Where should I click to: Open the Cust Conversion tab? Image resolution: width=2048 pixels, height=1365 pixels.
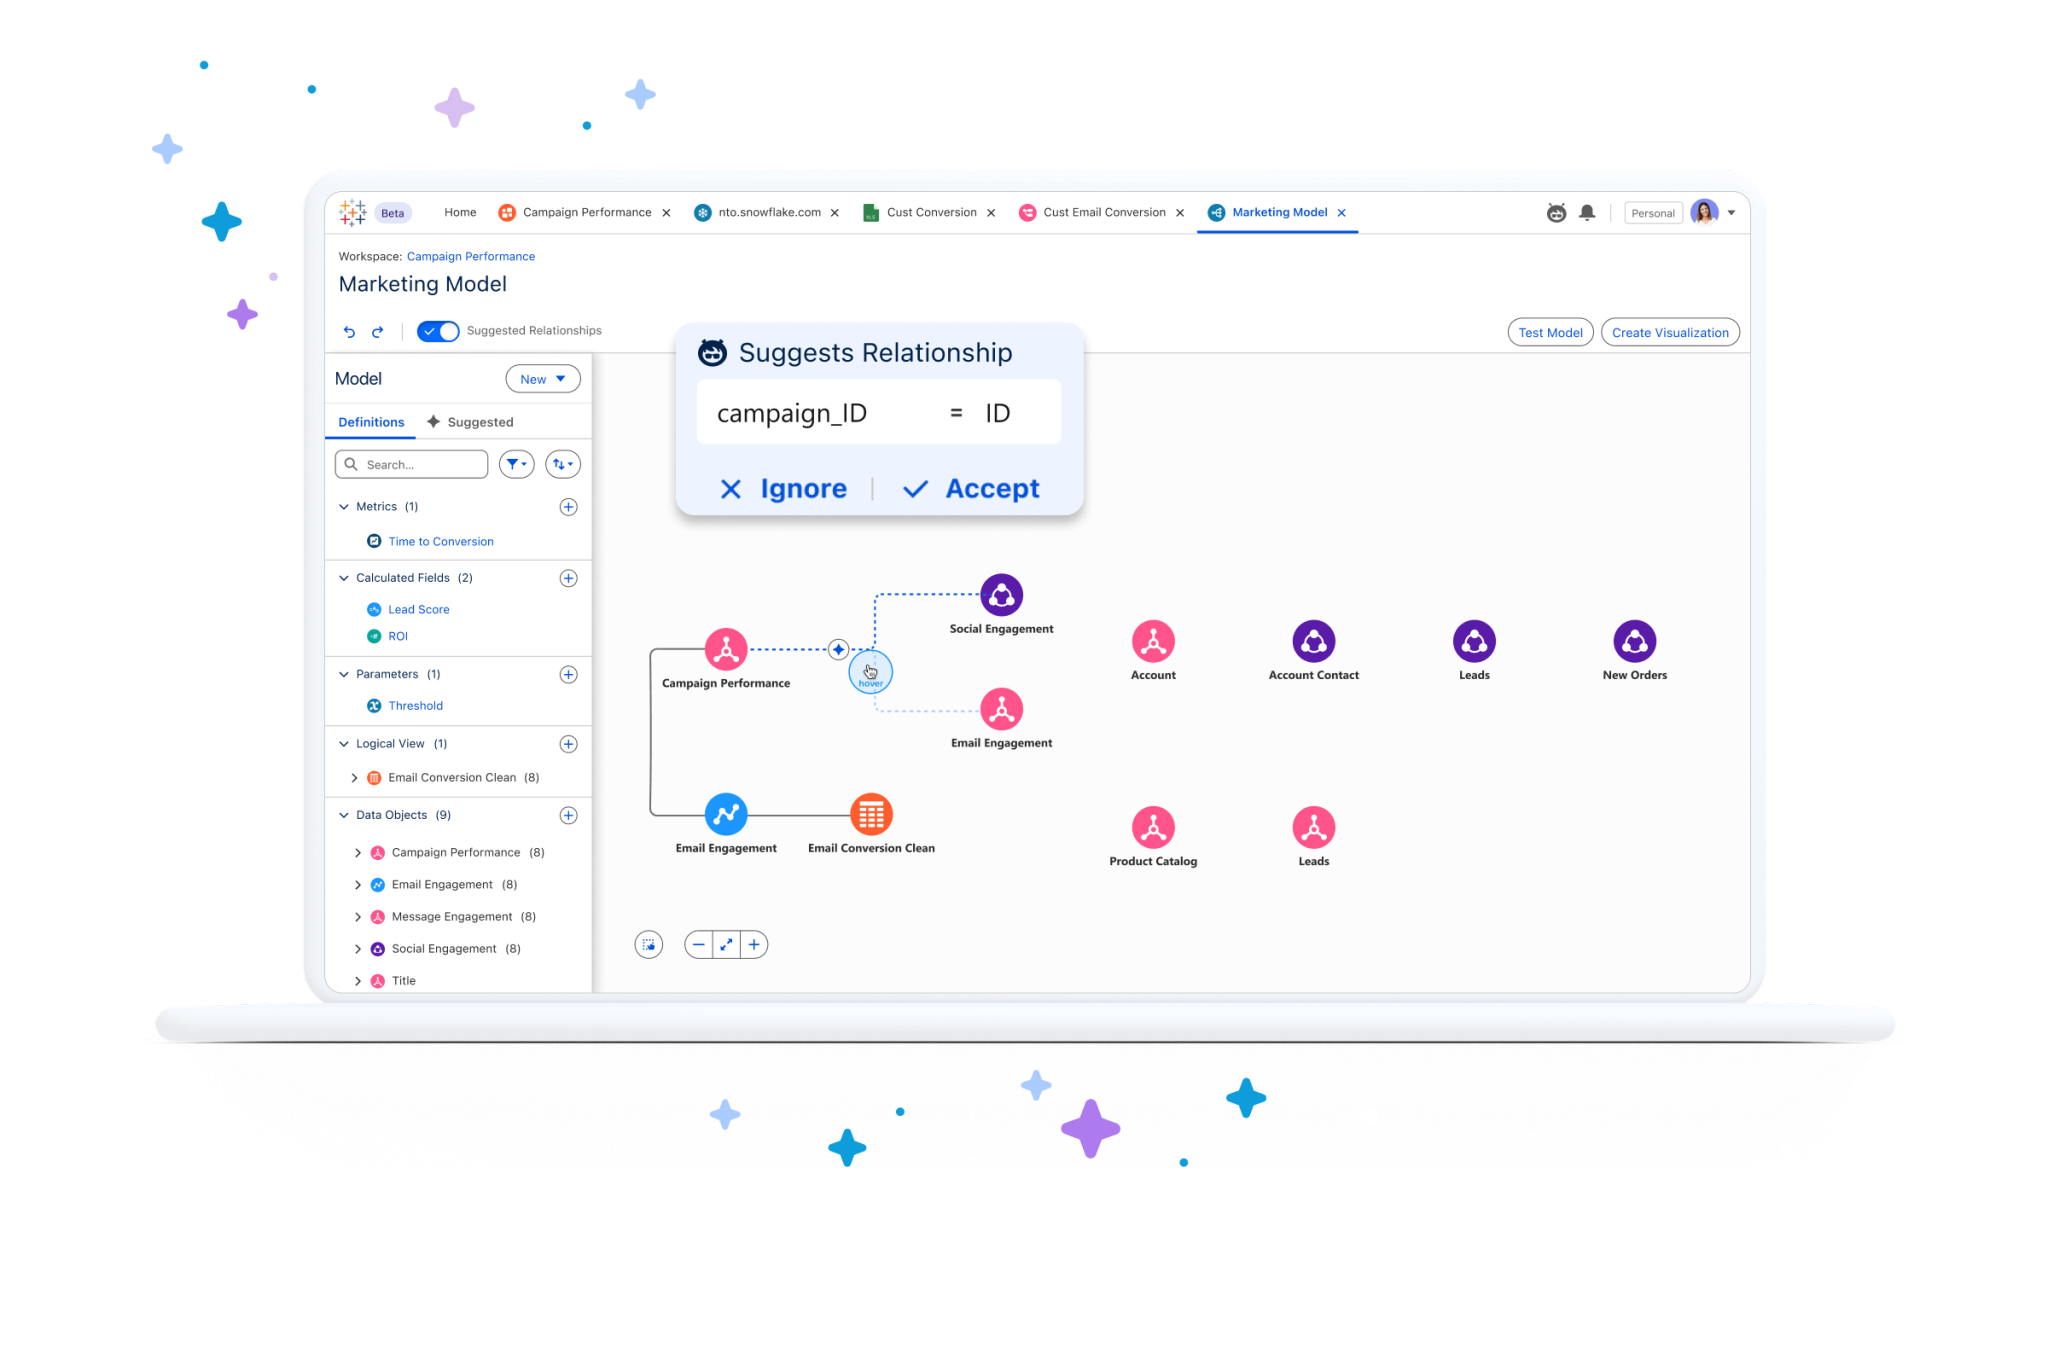931,212
